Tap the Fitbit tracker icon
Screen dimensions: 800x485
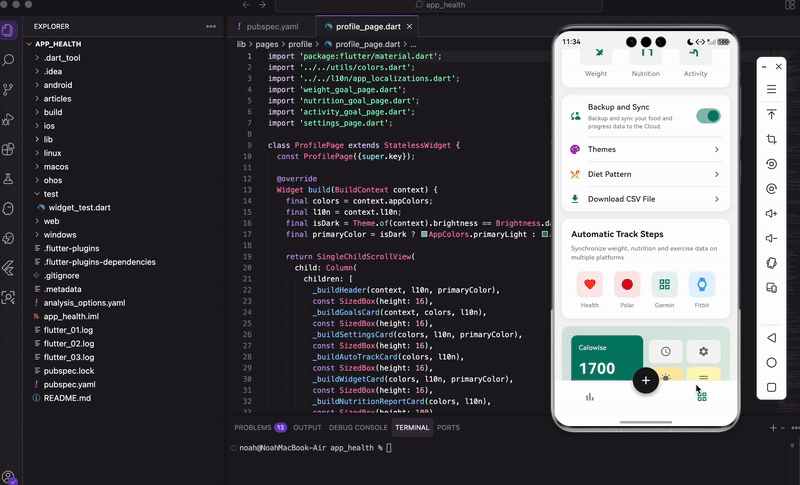(702, 284)
